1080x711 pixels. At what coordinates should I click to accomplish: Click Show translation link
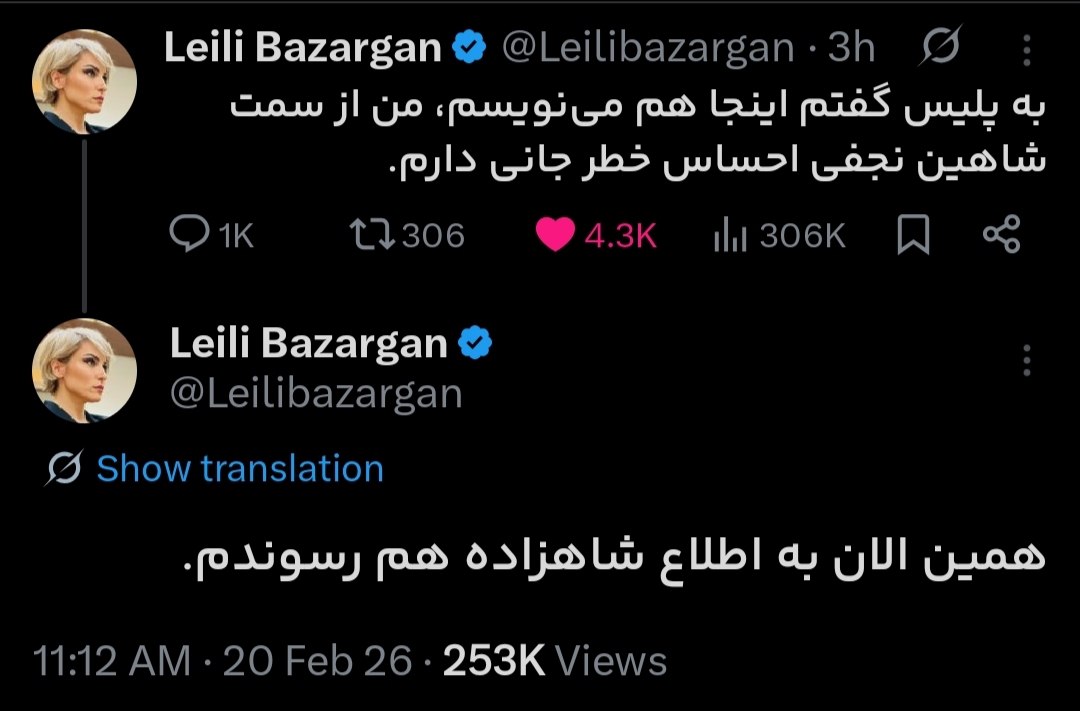(240, 468)
